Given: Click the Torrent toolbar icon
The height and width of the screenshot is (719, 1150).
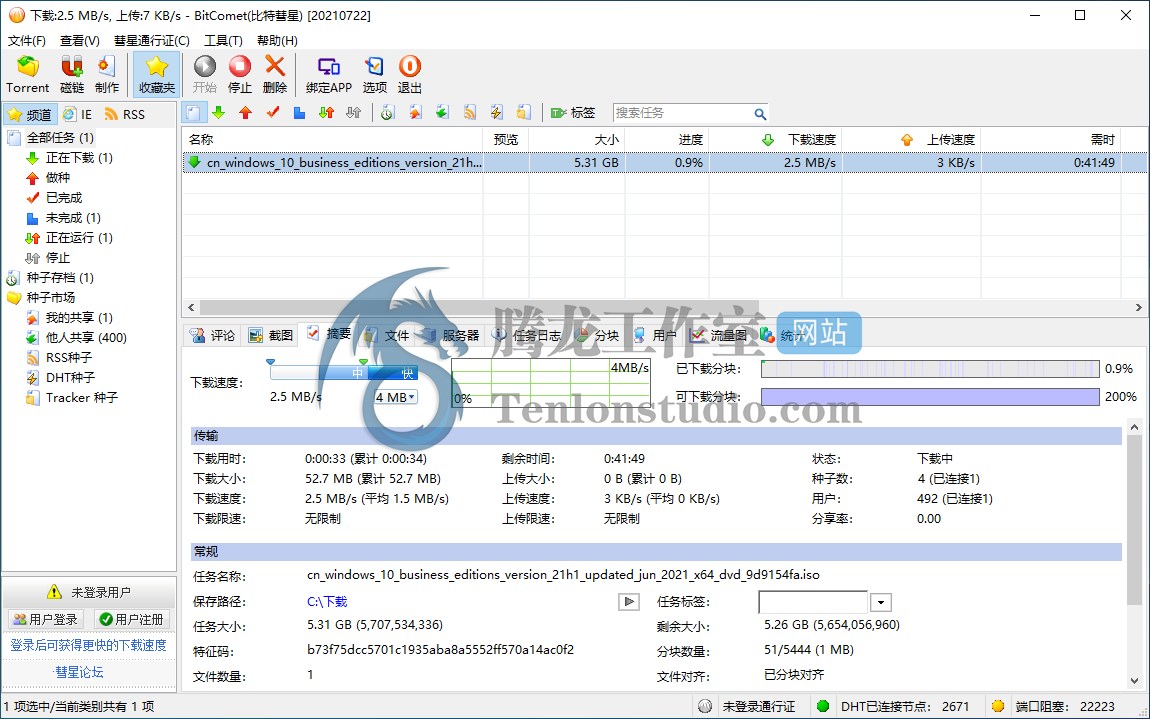Looking at the screenshot, I should (x=28, y=75).
